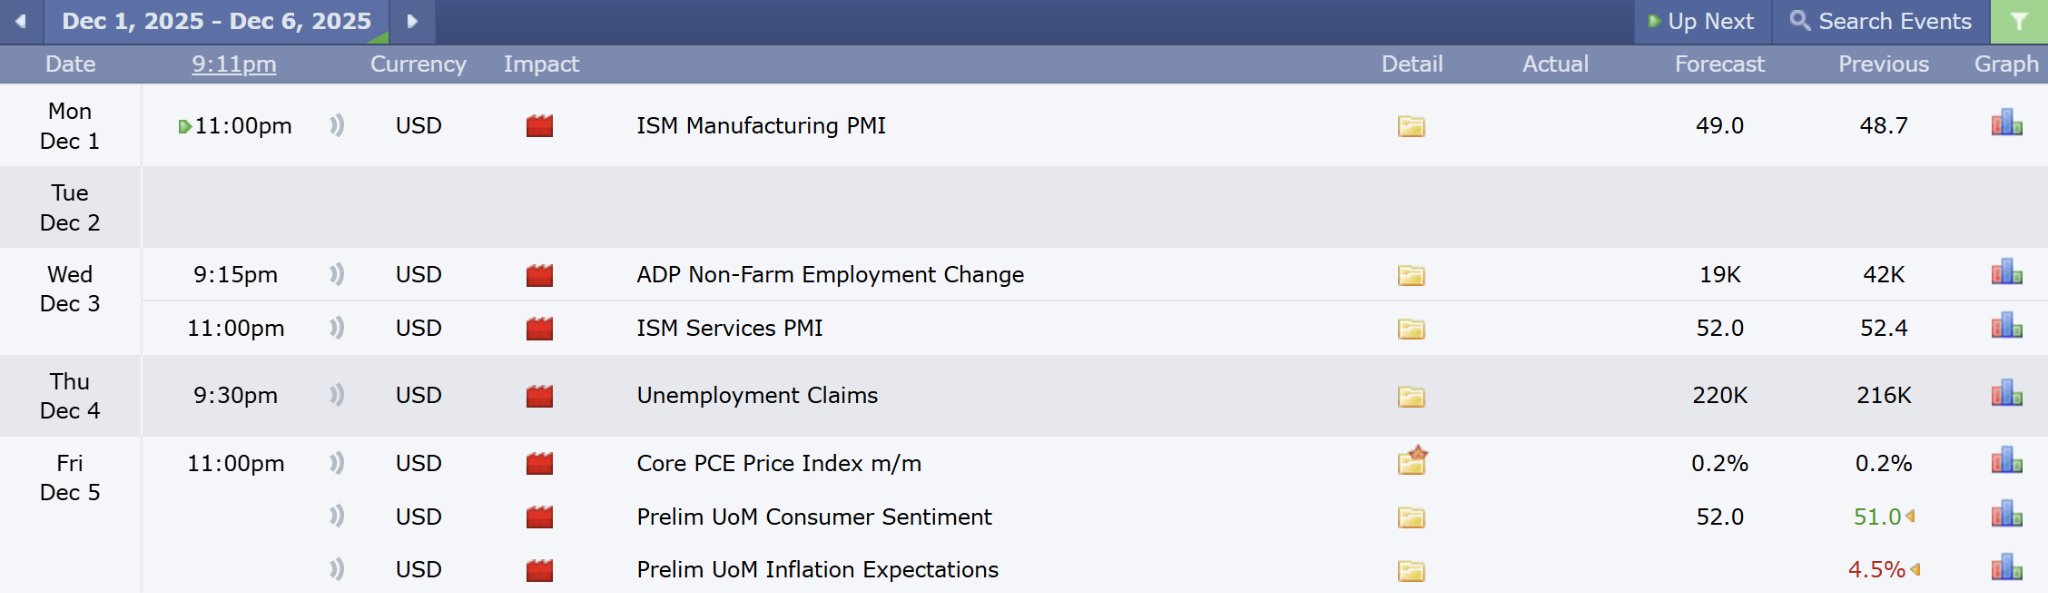Open detail folder for ISM Services PMI
The height and width of the screenshot is (593, 2048).
pyautogui.click(x=1411, y=329)
